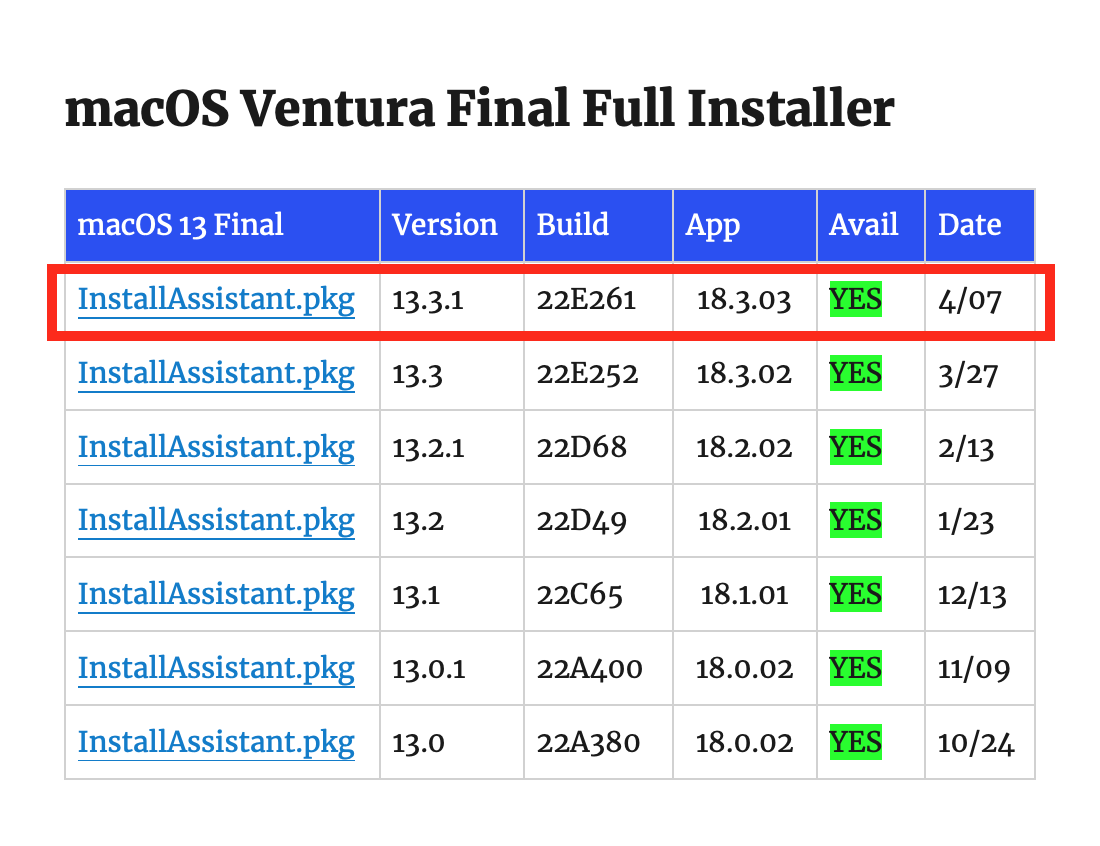Viewport: 1100px width, 846px height.
Task: Click the green YES badge for 13.3.1
Action: 855,300
